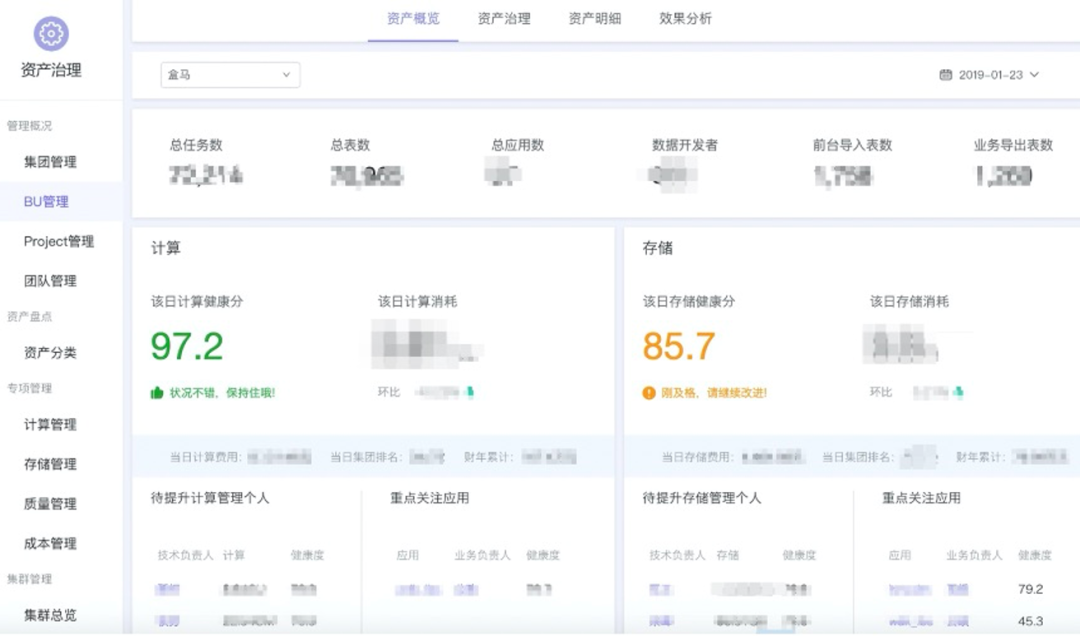1080x636 pixels.
Task: Click the 数据开发者 statistic label
Action: click(x=685, y=145)
